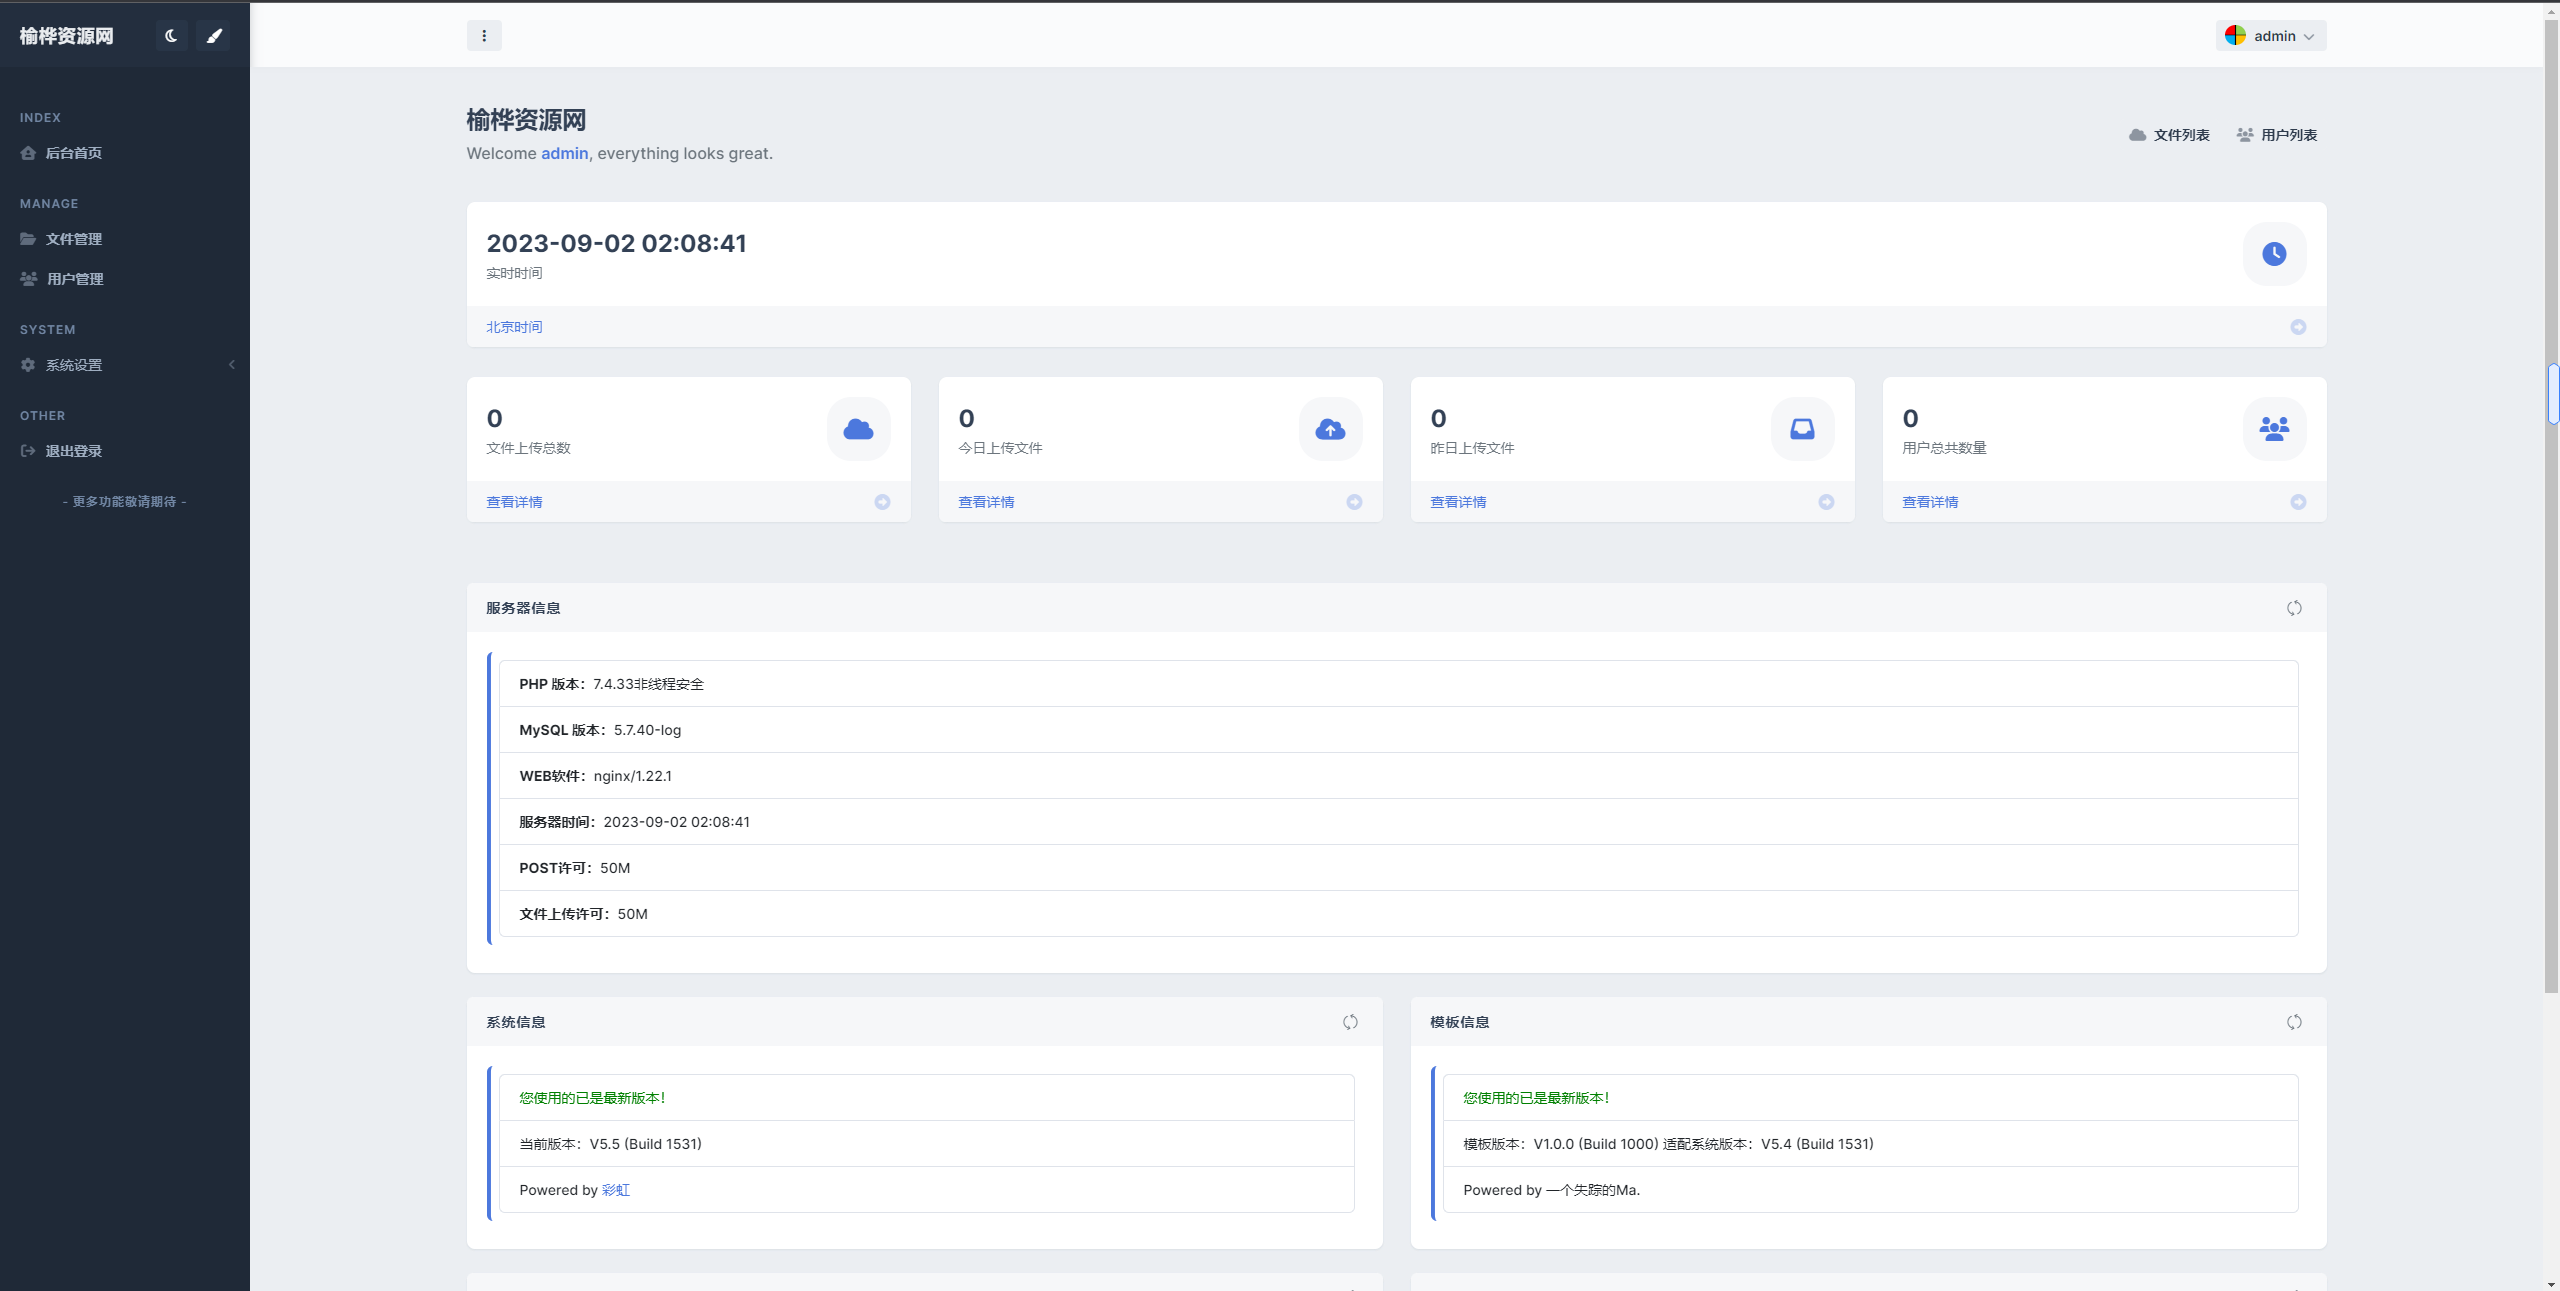Click the page vertical scrollbar
This screenshot has height=1291, width=2560.
(x=2552, y=505)
